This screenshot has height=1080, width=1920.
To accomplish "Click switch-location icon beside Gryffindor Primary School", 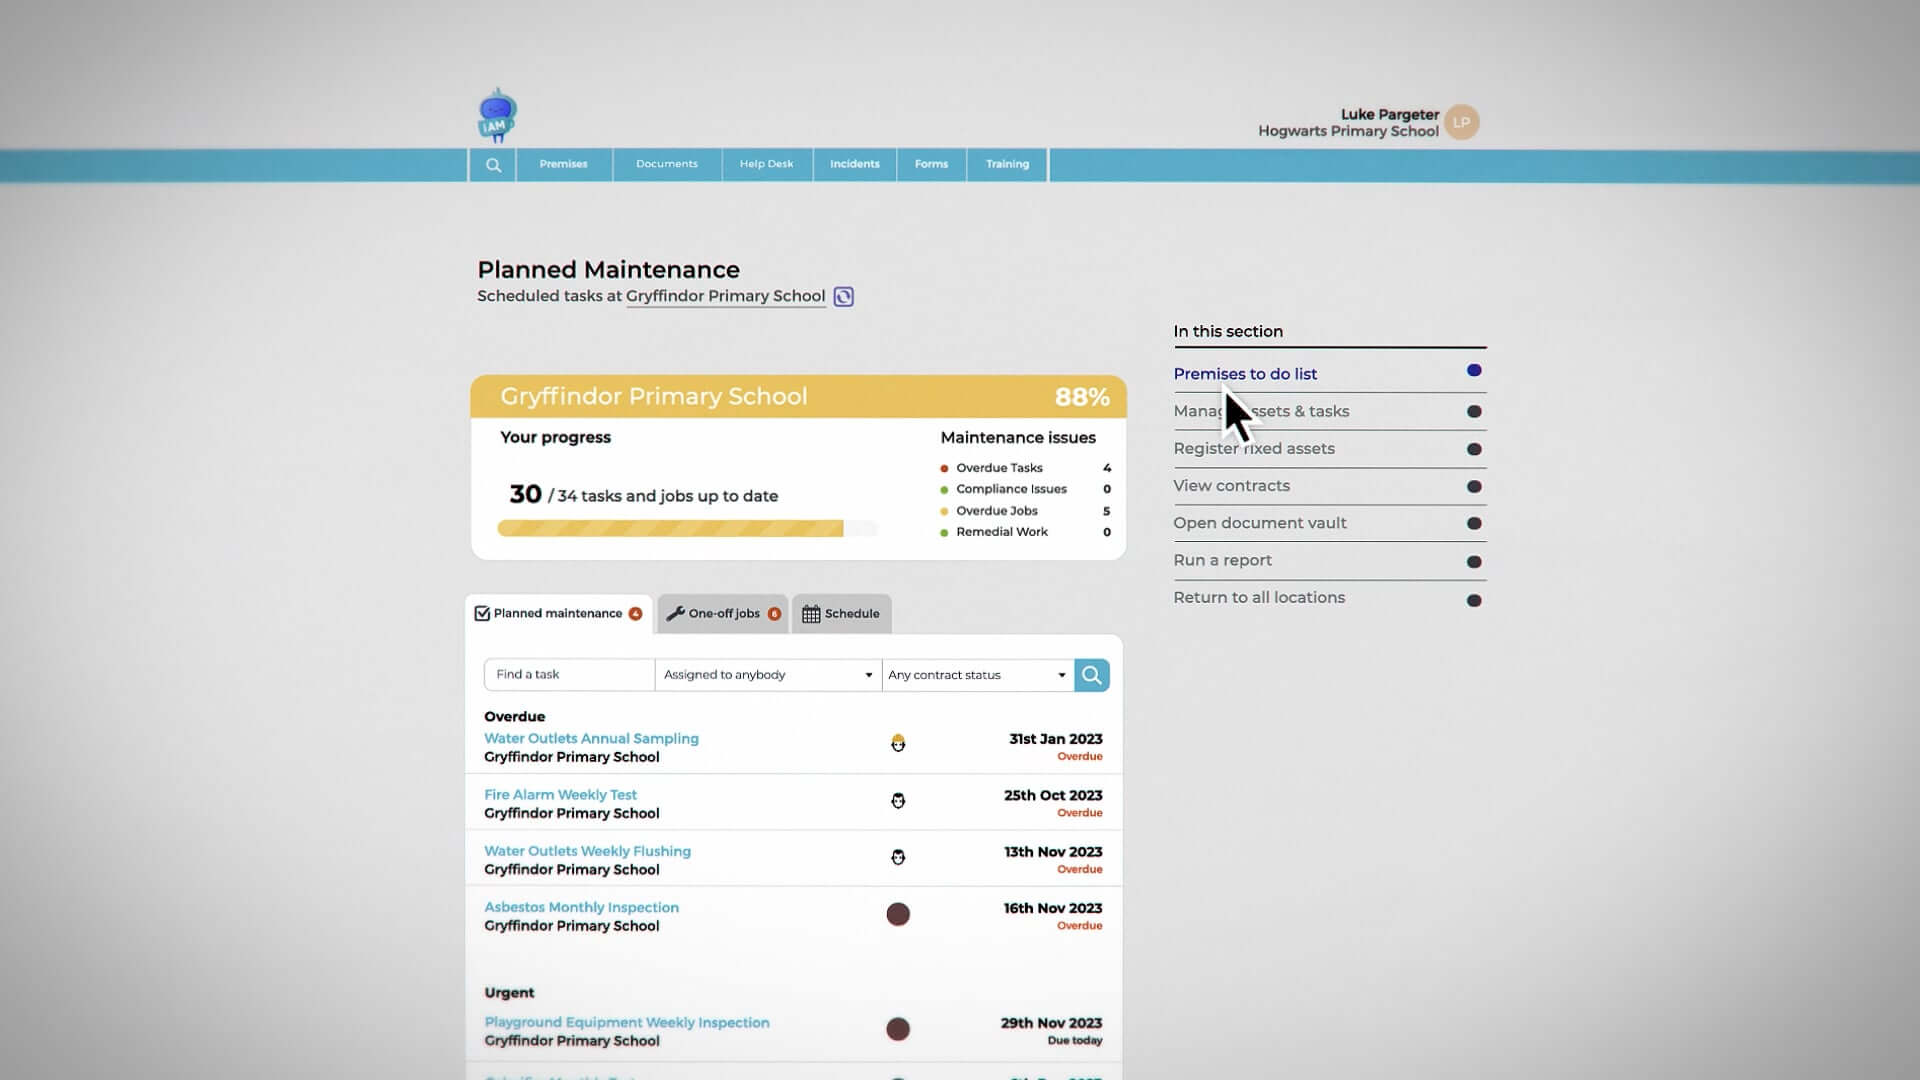I will [x=843, y=297].
